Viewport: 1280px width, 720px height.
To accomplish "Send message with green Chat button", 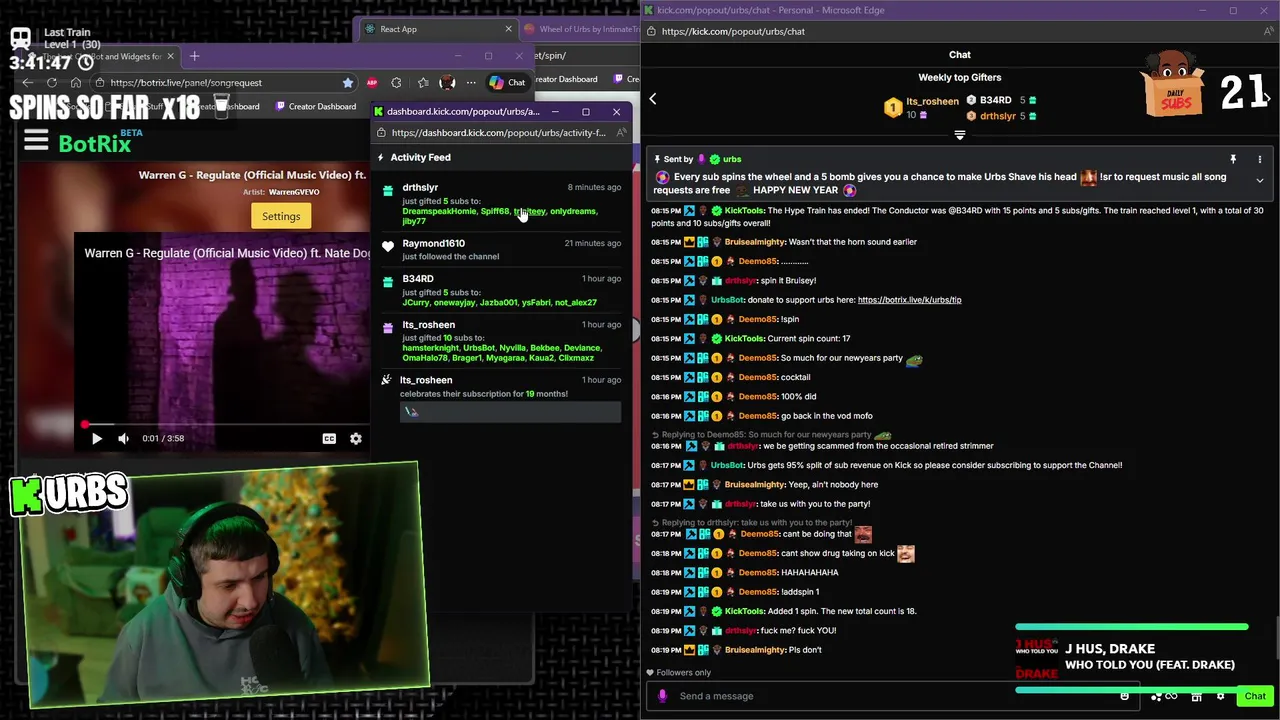I will point(1255,696).
